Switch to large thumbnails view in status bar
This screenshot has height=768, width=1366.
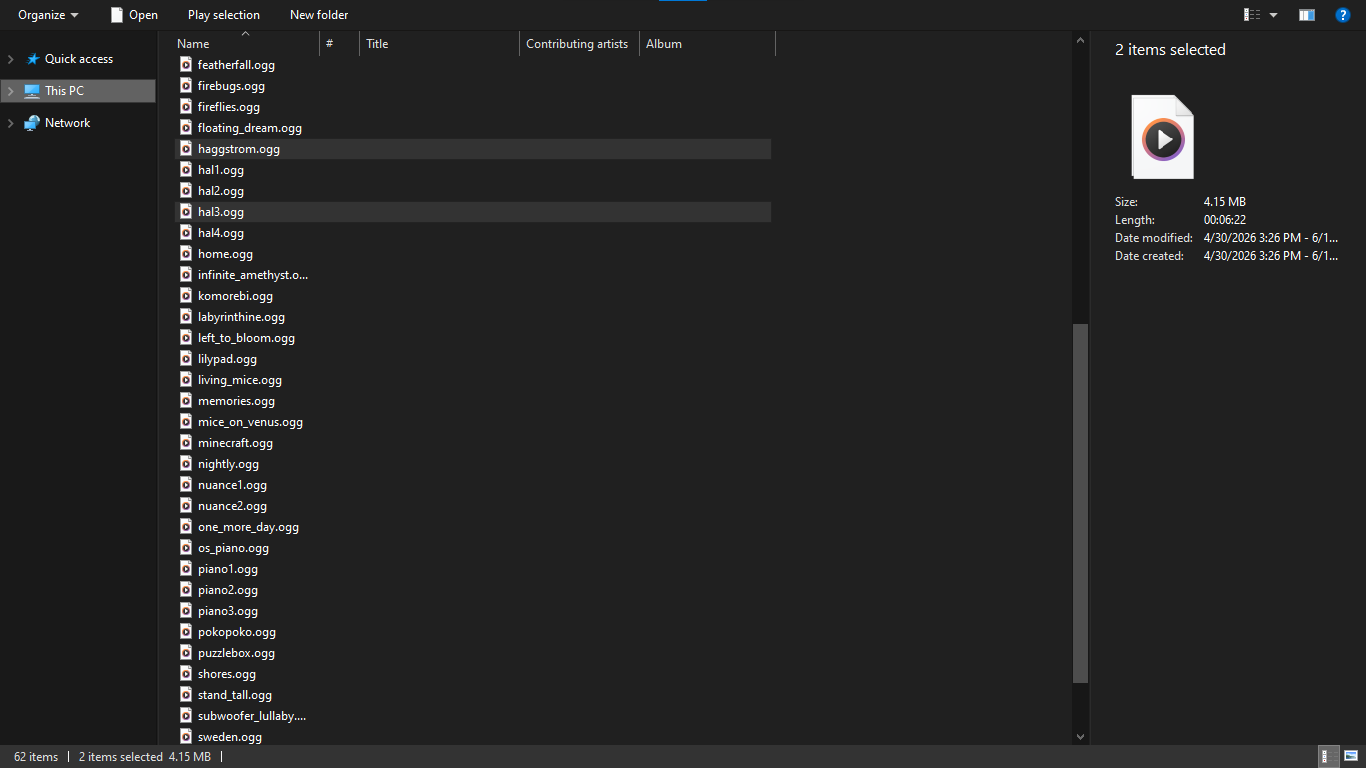point(1350,757)
